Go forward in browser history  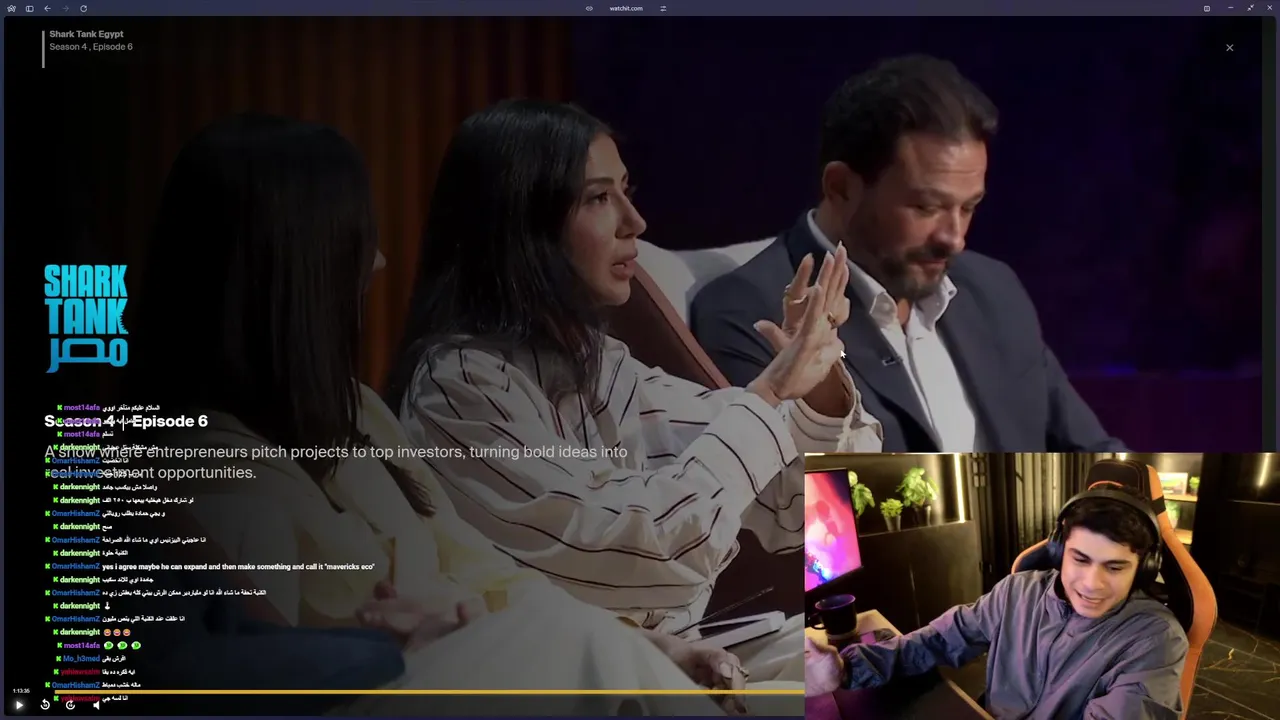65,8
